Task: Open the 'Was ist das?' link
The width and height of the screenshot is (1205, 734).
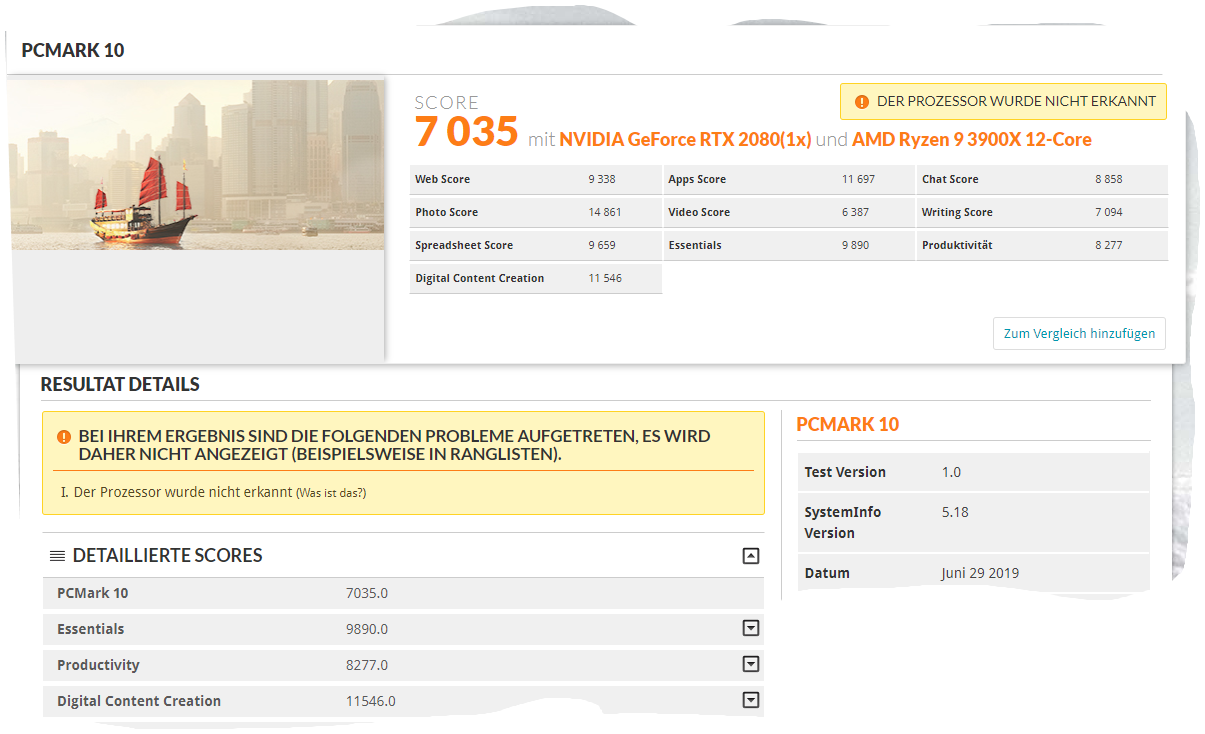Action: point(331,493)
